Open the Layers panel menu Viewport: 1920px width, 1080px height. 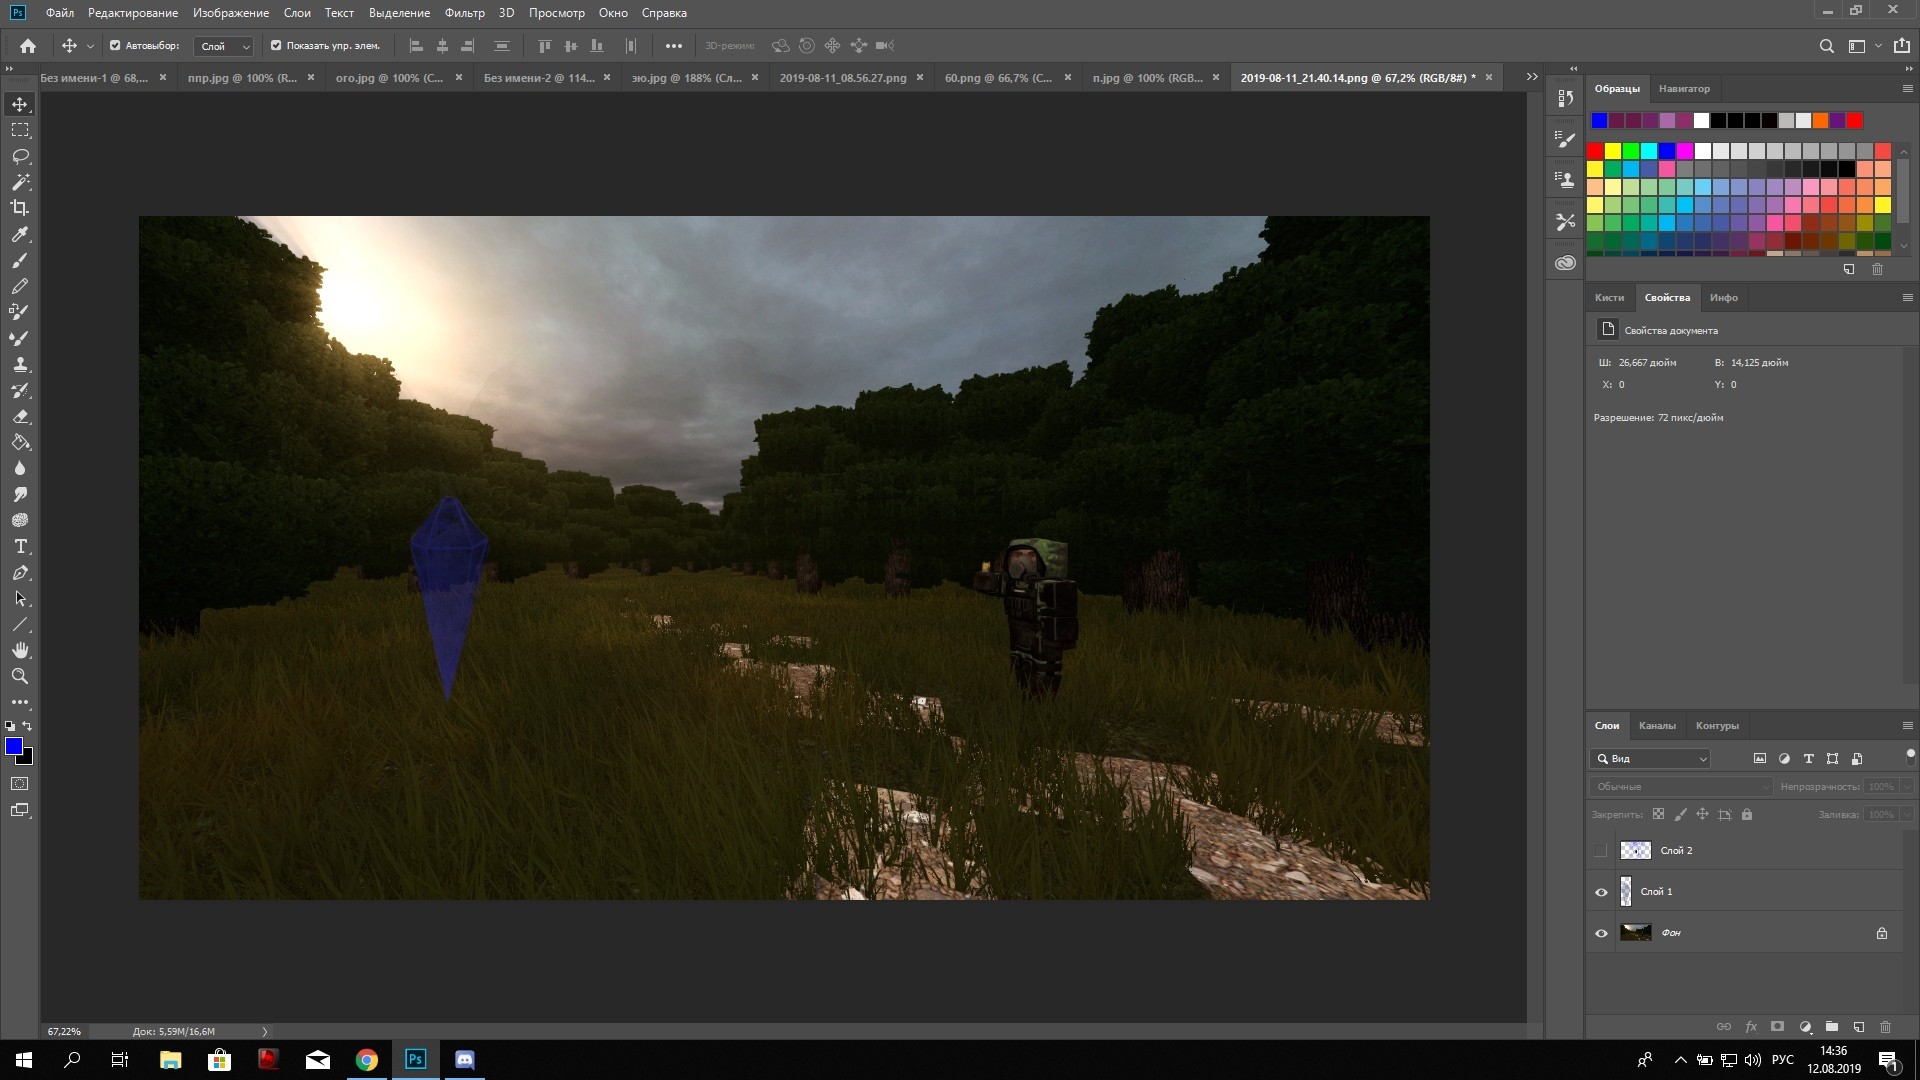click(1907, 726)
